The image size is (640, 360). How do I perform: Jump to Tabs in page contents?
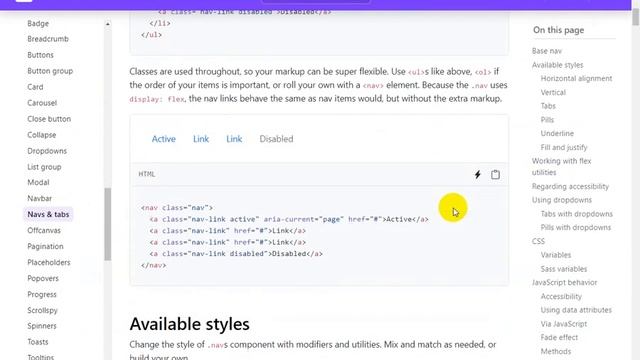tap(548, 106)
